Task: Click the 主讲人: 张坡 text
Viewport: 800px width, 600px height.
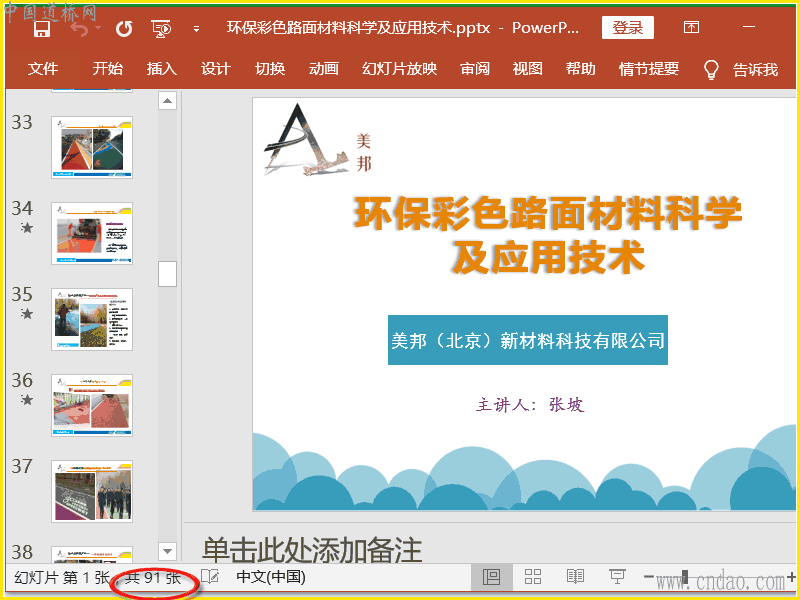Action: point(530,405)
